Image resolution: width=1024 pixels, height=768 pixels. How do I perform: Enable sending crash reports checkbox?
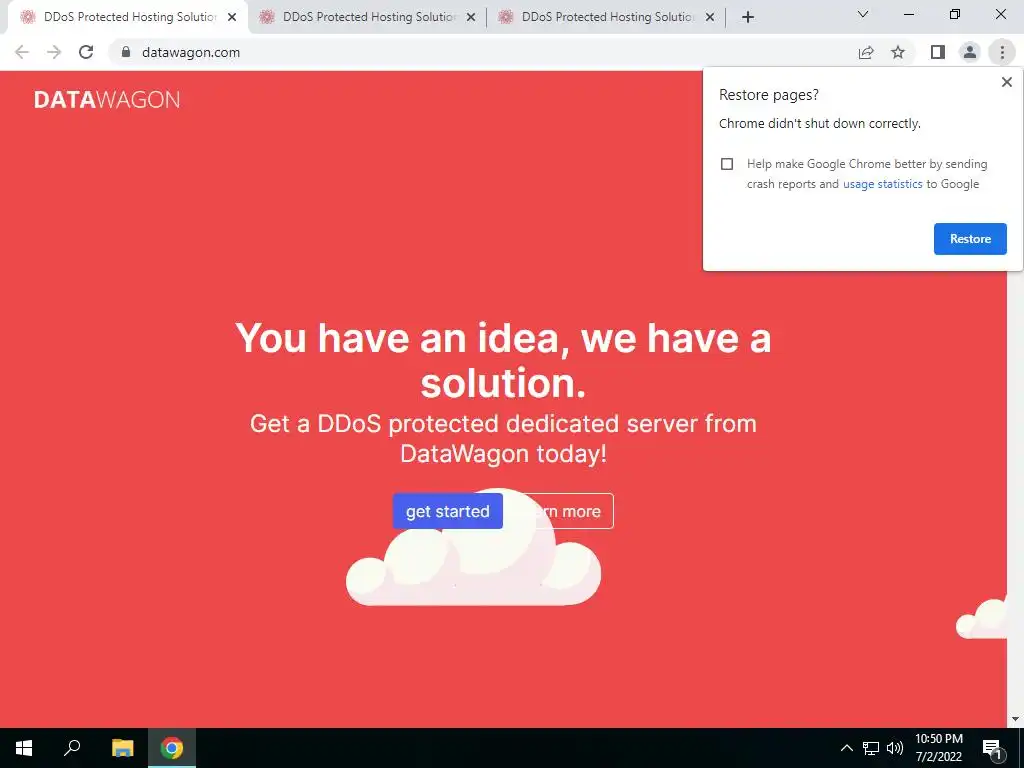tap(727, 164)
